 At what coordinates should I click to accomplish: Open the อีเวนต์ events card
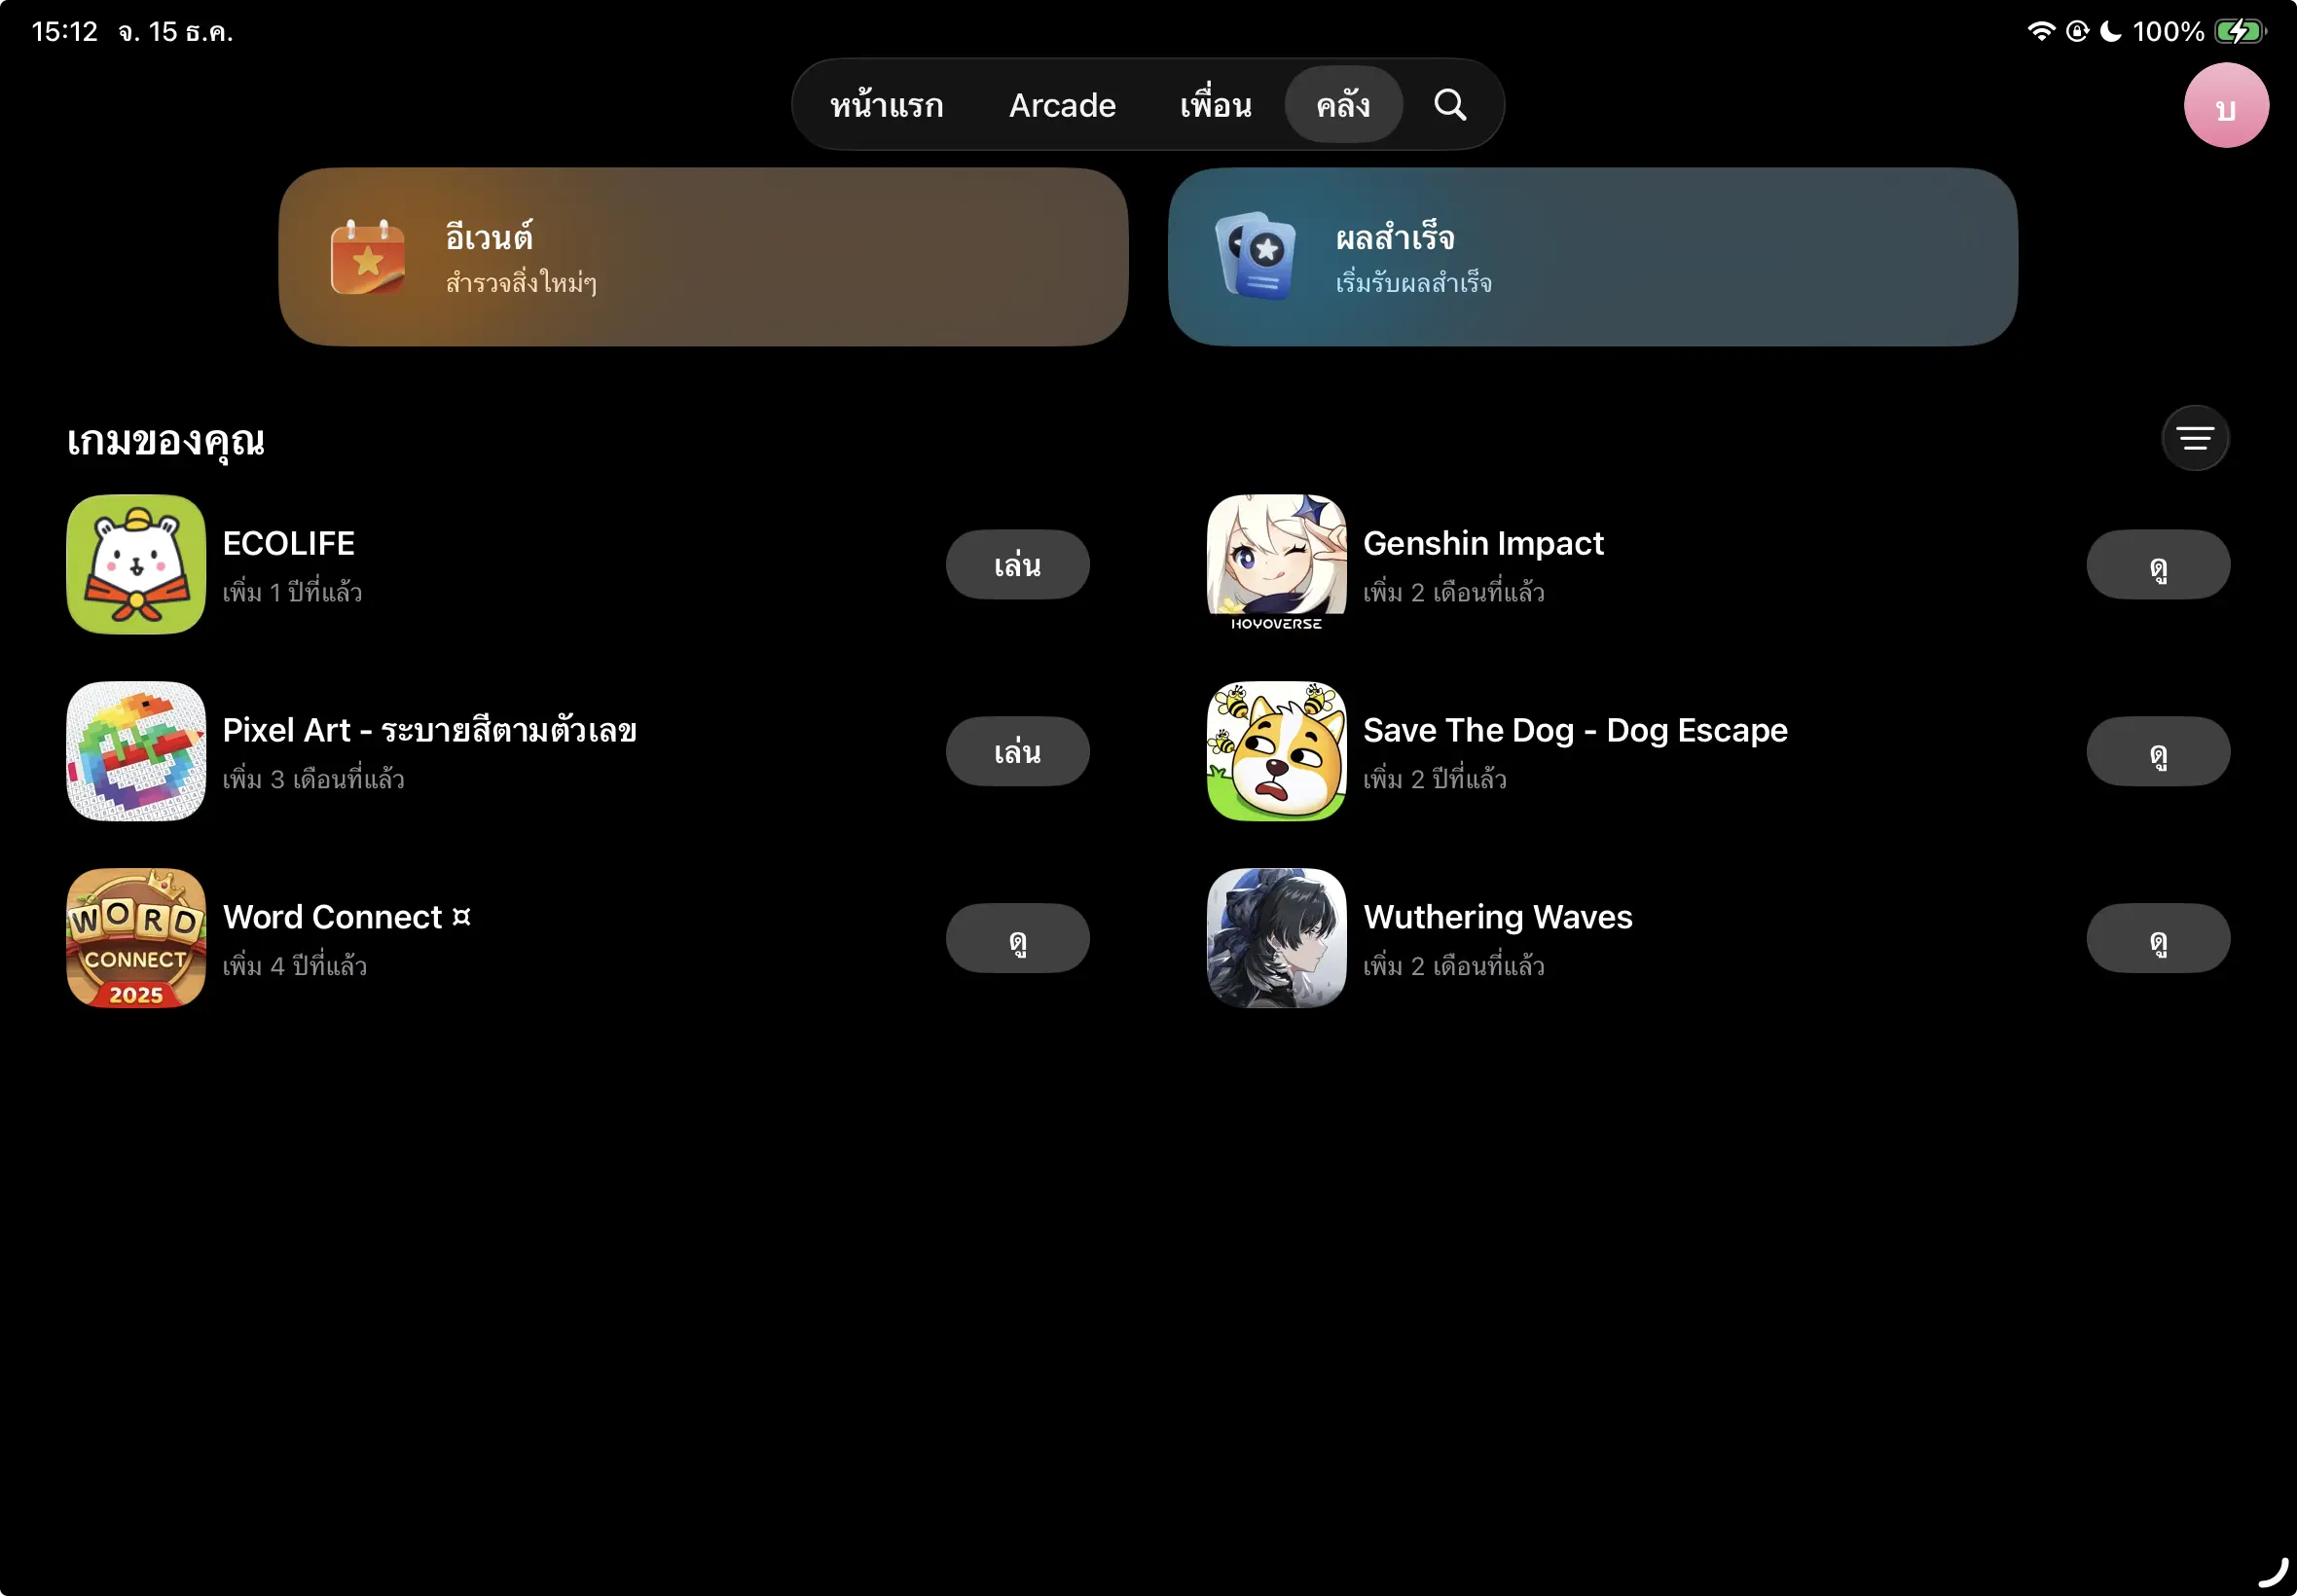(703, 257)
